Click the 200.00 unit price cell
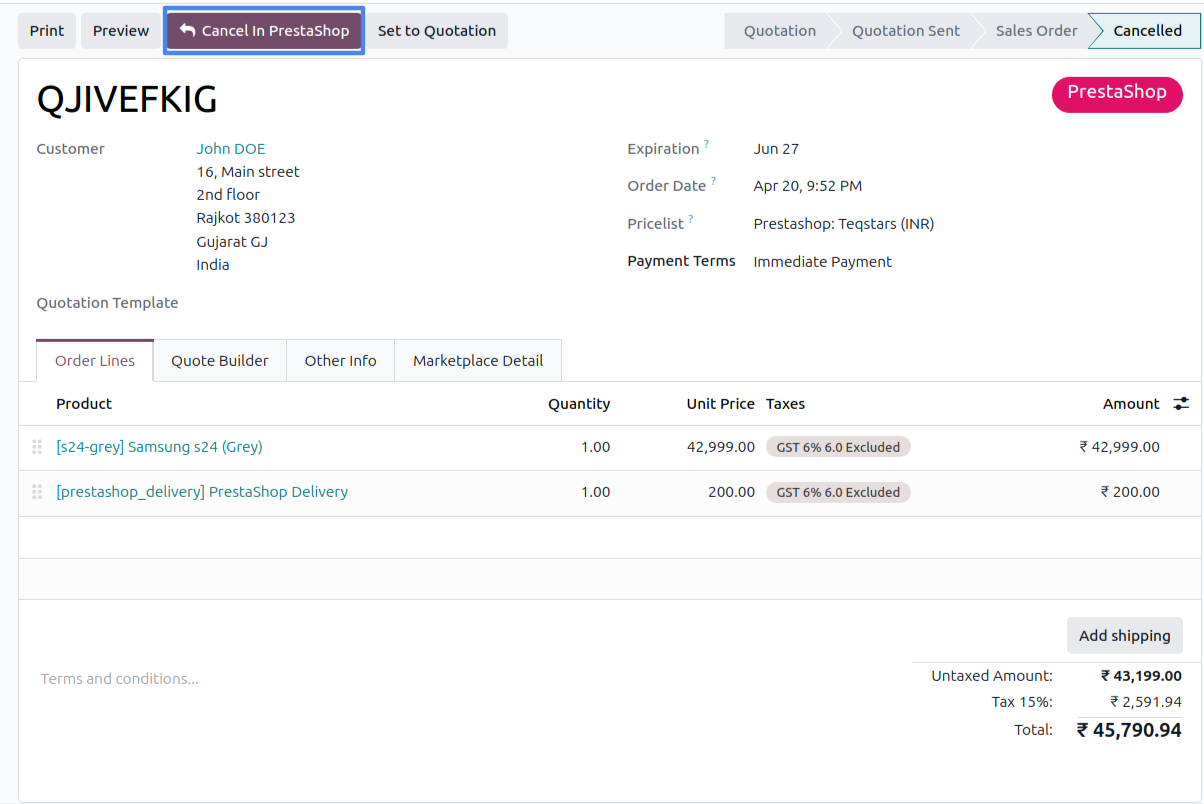 tap(732, 492)
